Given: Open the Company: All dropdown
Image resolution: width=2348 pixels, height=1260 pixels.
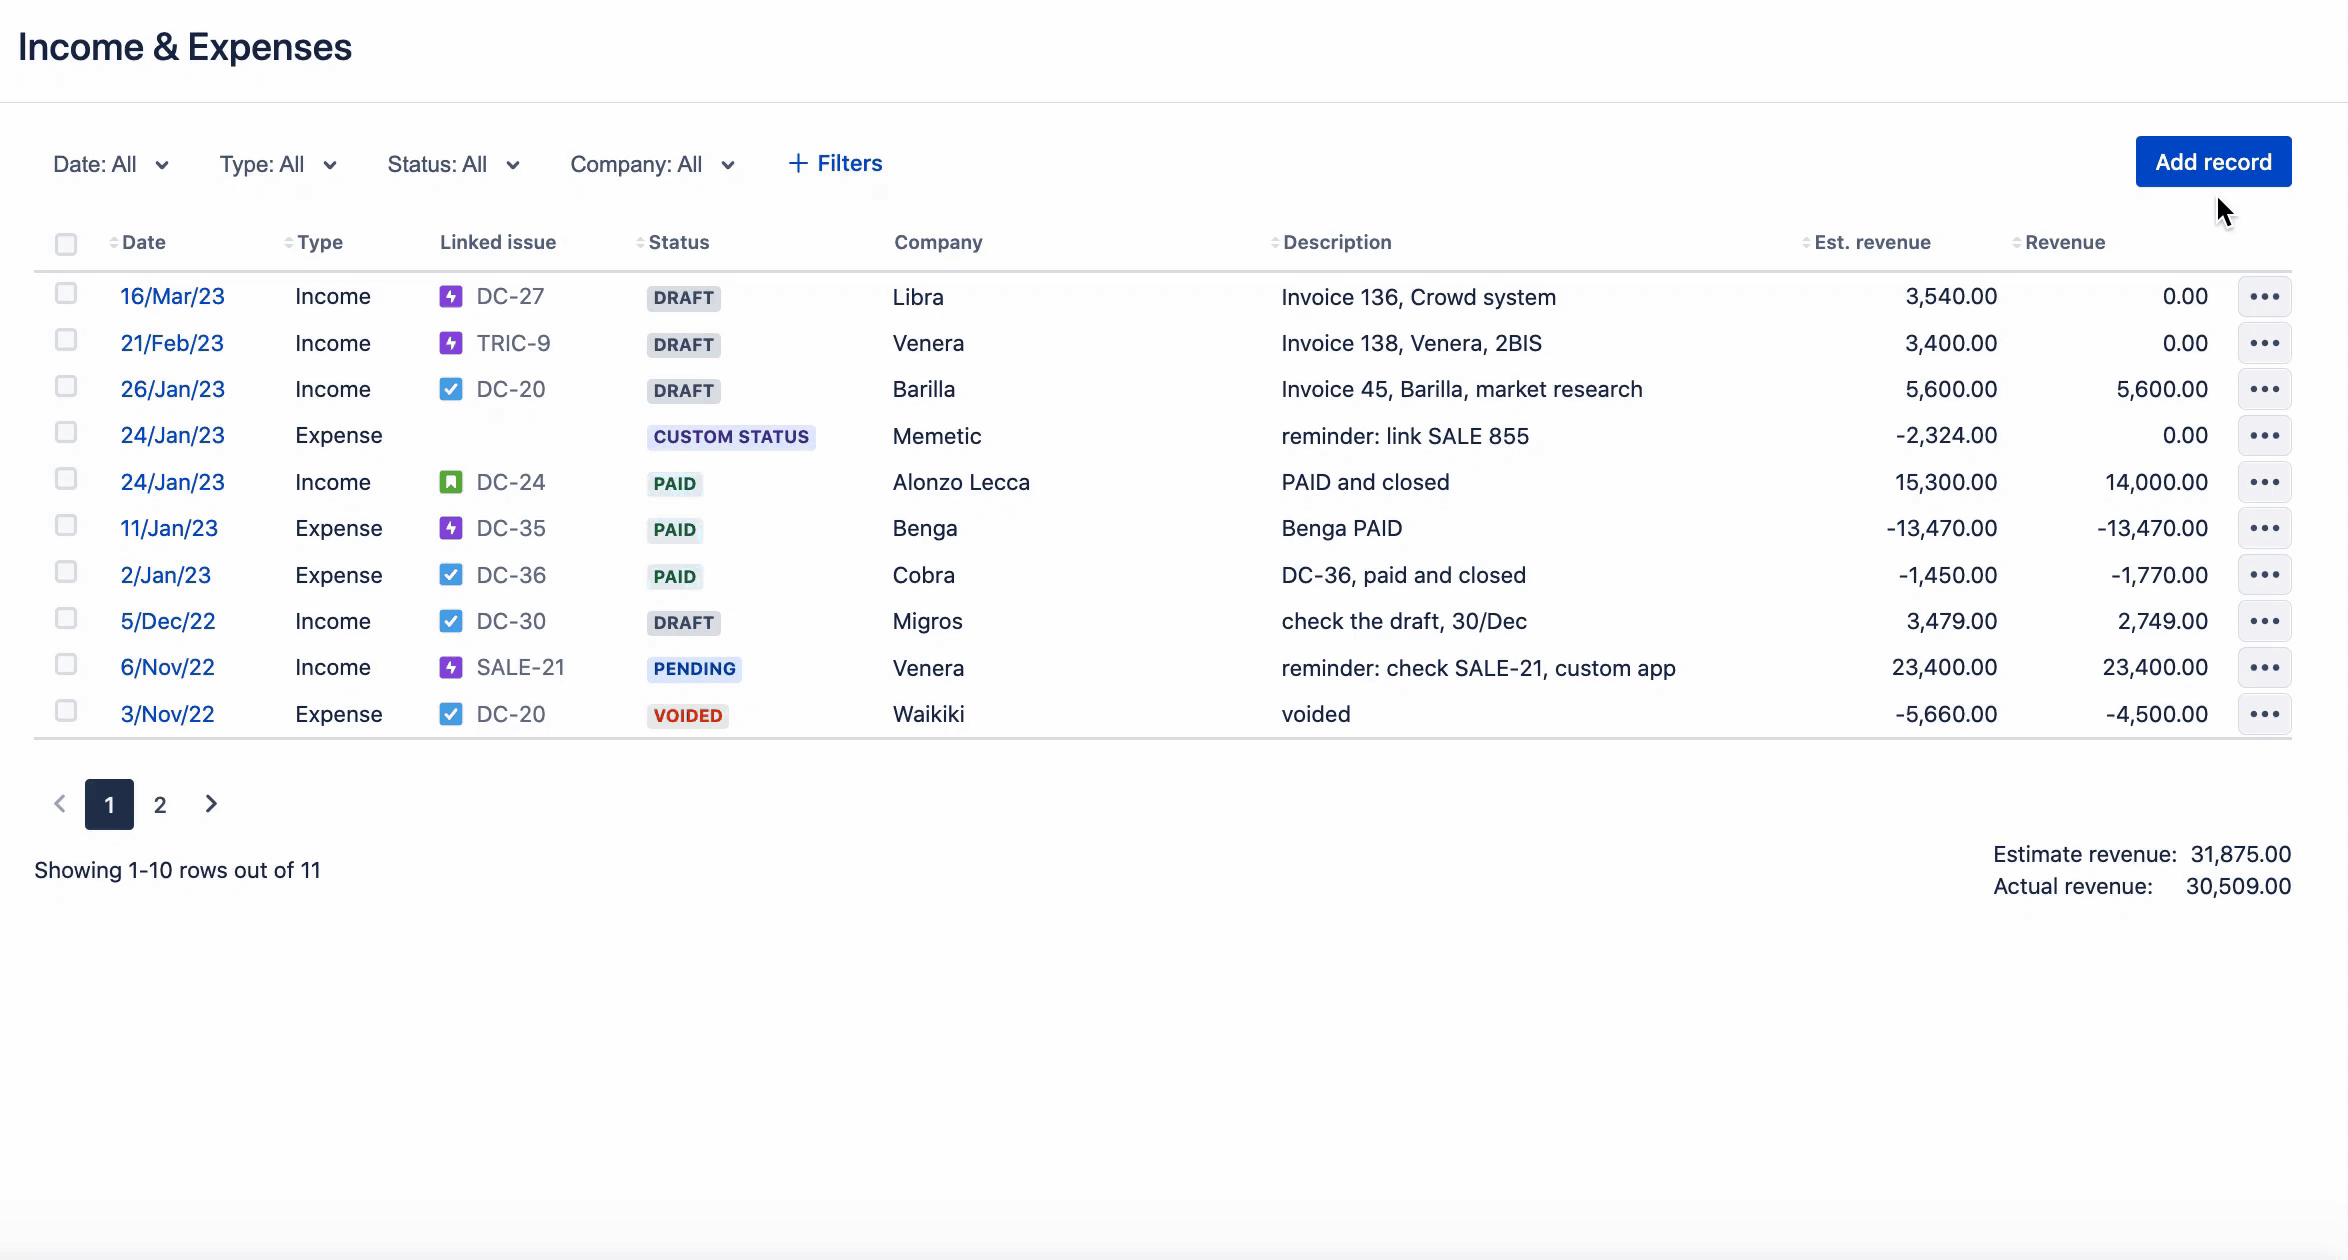Looking at the screenshot, I should pyautogui.click(x=651, y=164).
